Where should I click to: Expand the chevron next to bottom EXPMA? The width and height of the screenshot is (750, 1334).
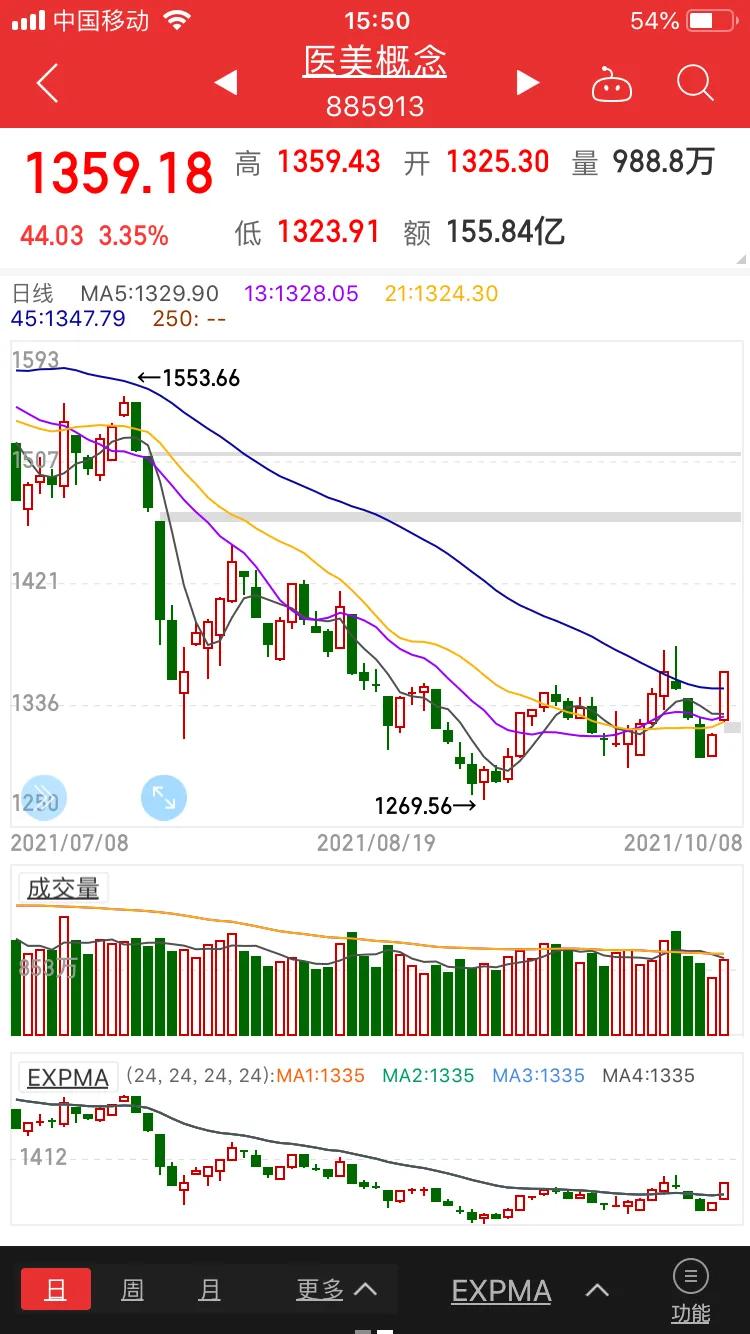(x=597, y=1290)
